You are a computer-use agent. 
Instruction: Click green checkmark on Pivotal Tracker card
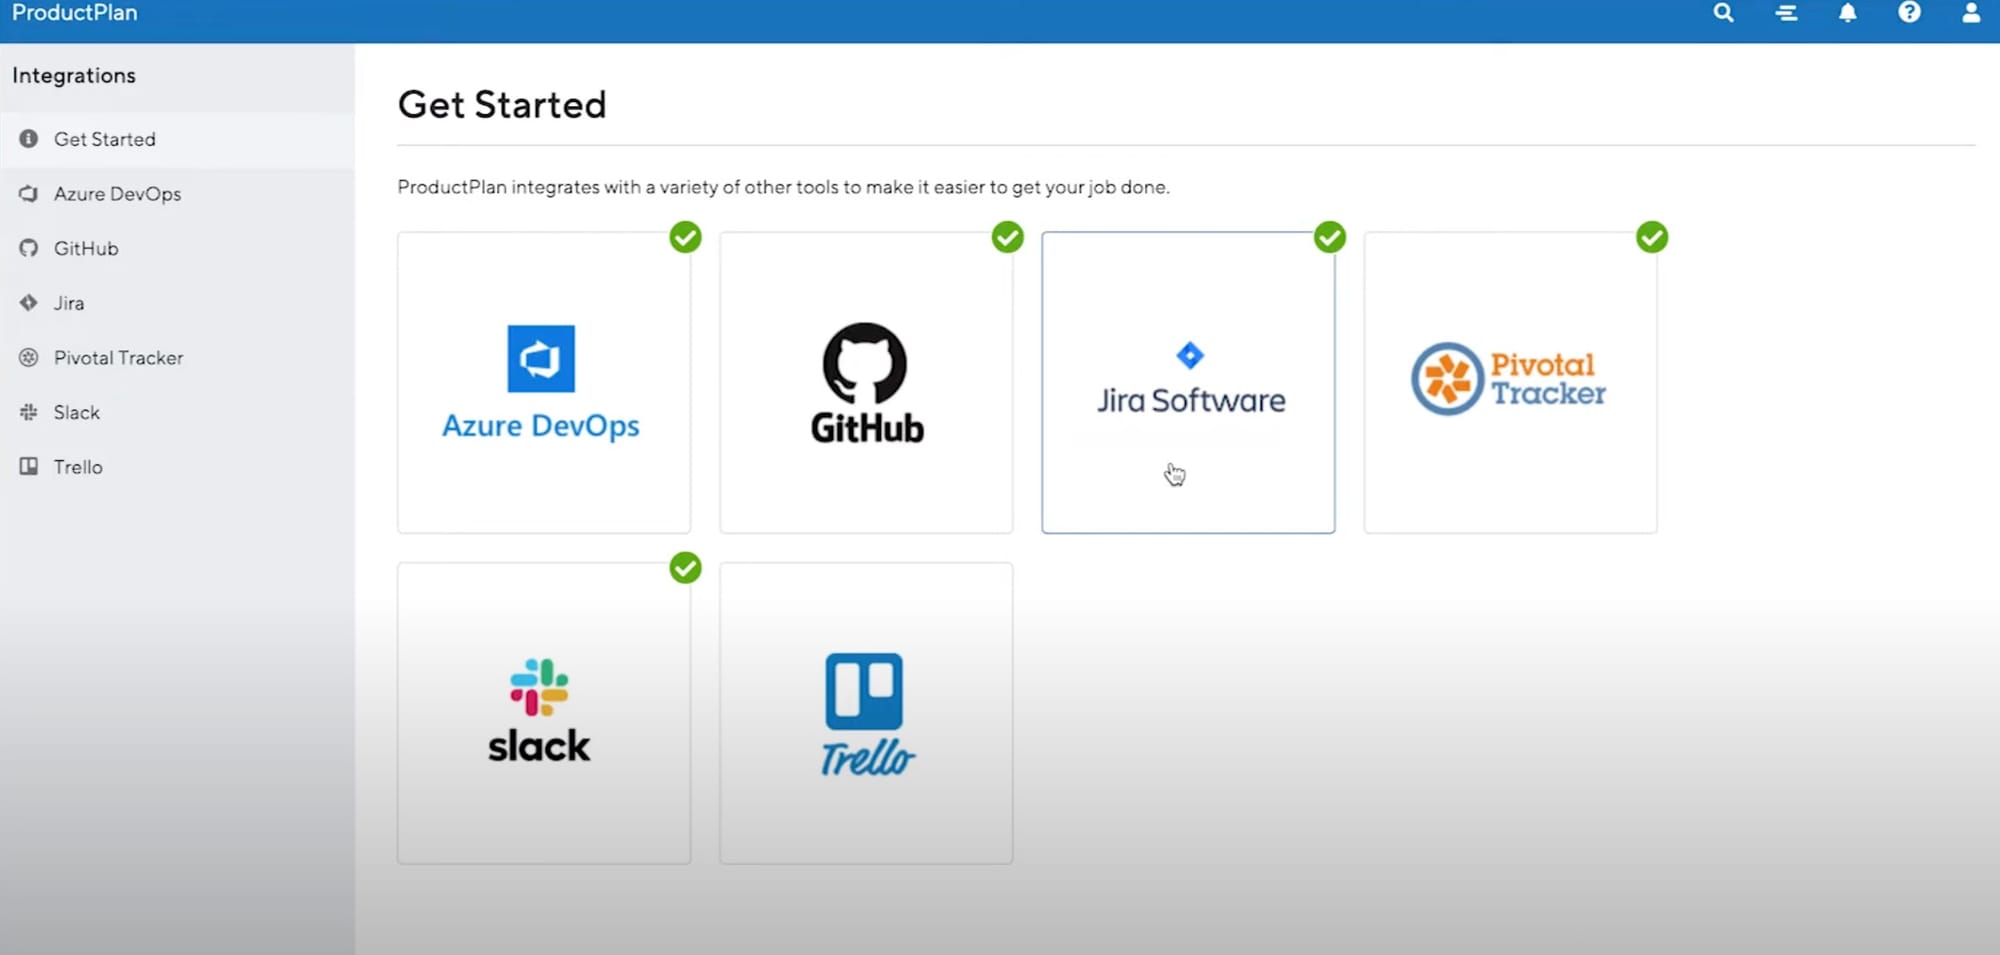tap(1652, 237)
